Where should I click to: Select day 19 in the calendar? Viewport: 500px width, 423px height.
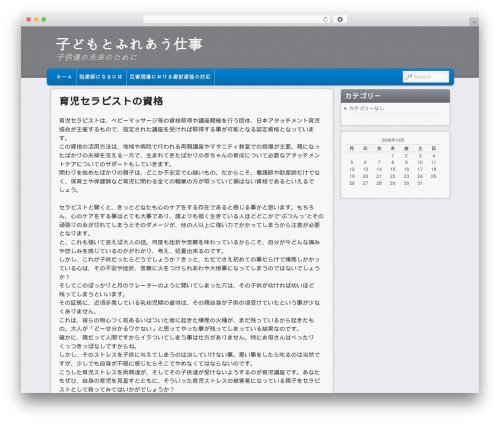[x=352, y=176]
